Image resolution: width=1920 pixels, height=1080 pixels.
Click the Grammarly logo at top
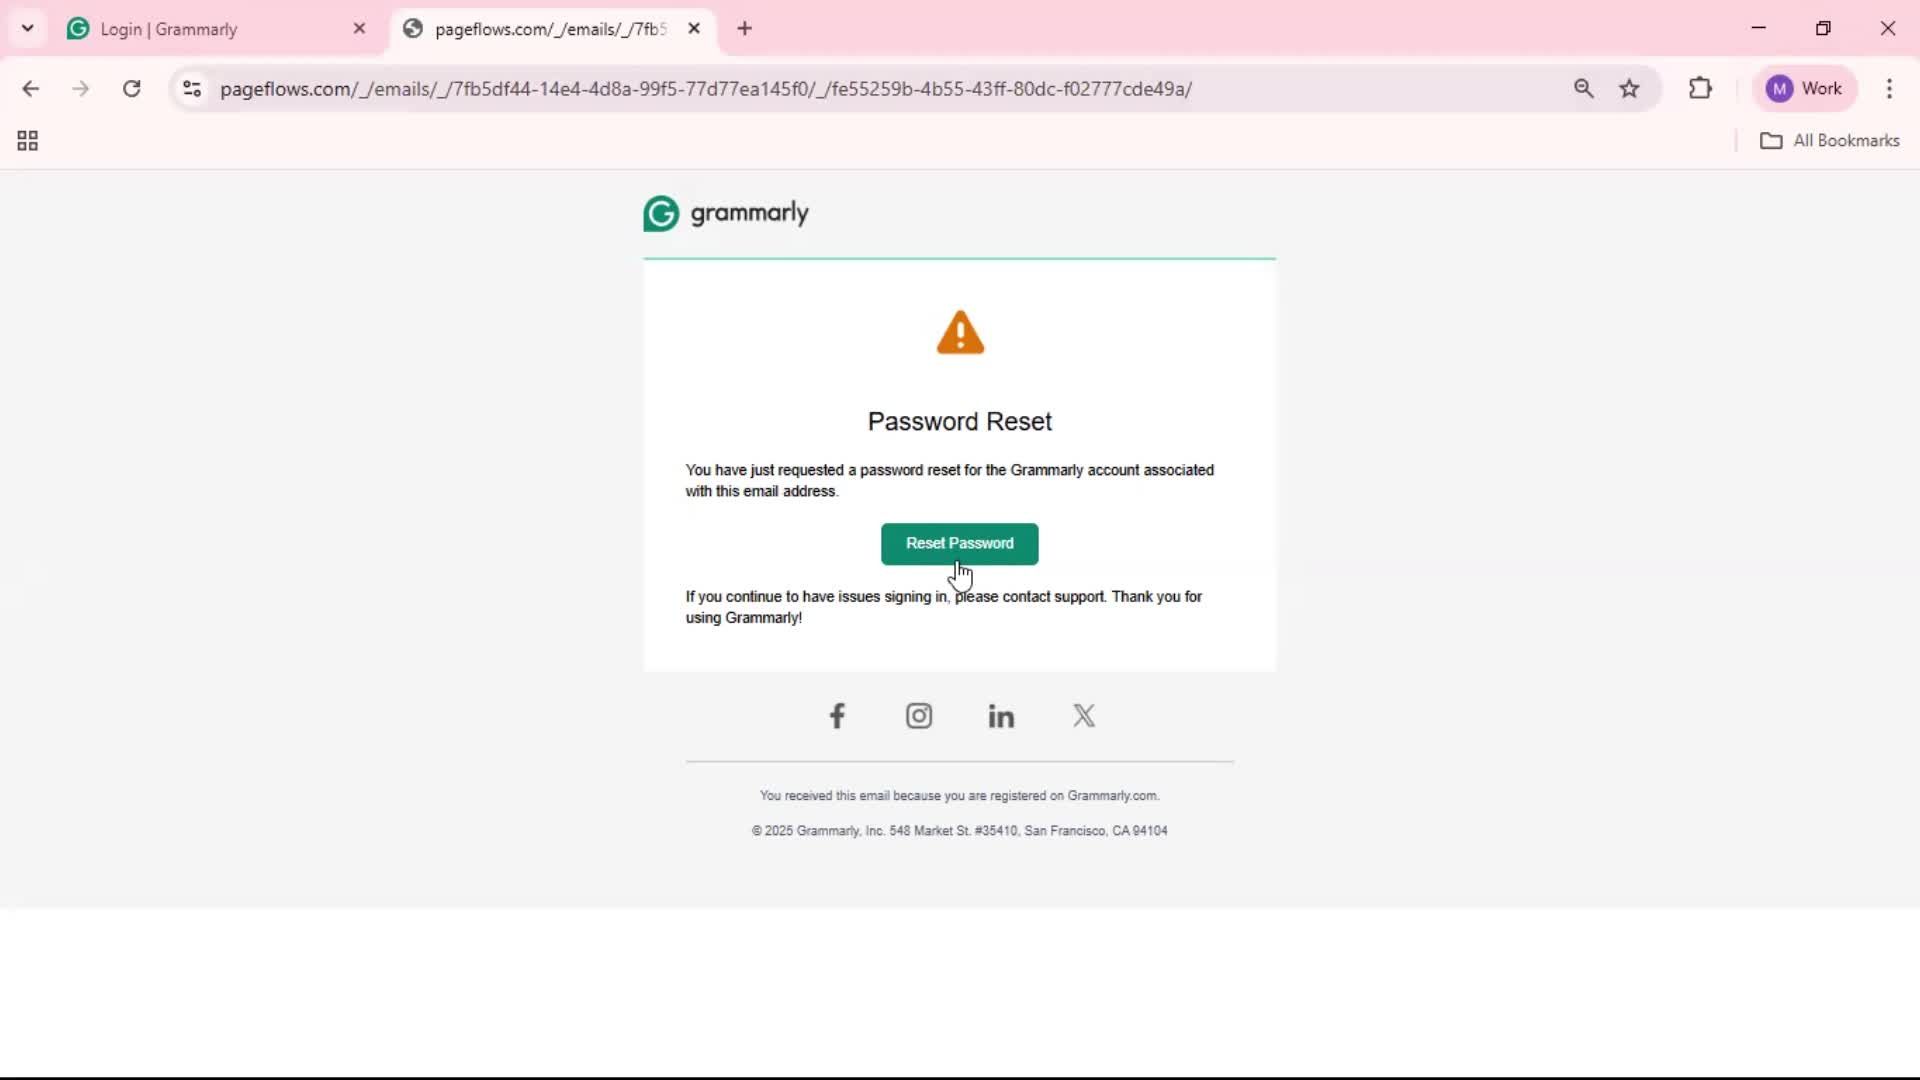point(726,213)
